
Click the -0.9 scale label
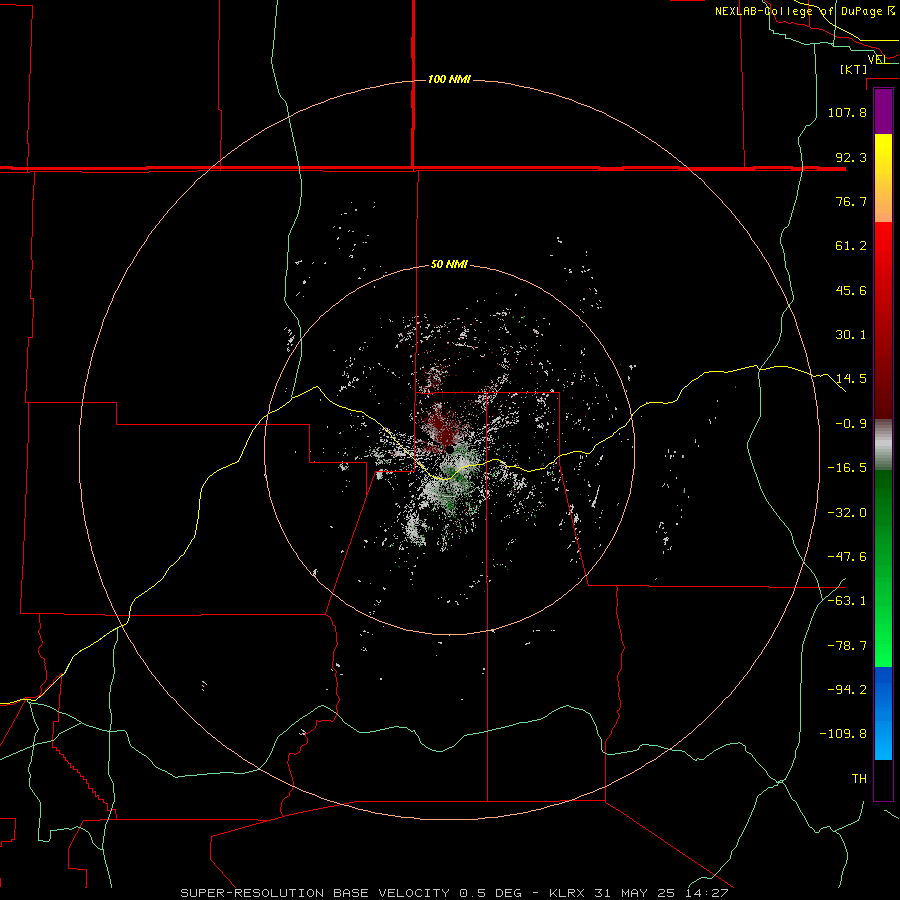point(851,424)
